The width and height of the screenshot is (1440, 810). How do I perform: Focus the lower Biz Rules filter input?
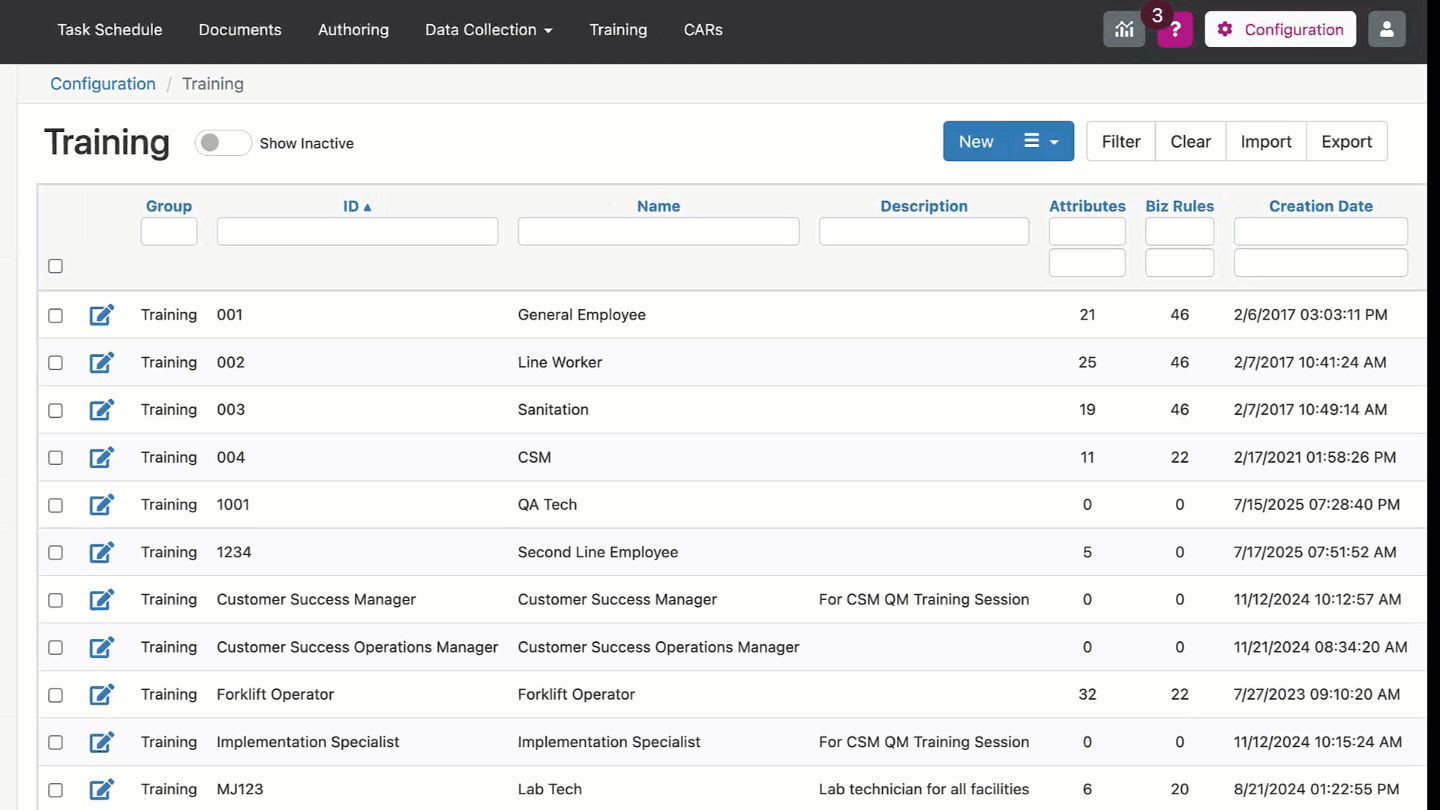tap(1180, 262)
